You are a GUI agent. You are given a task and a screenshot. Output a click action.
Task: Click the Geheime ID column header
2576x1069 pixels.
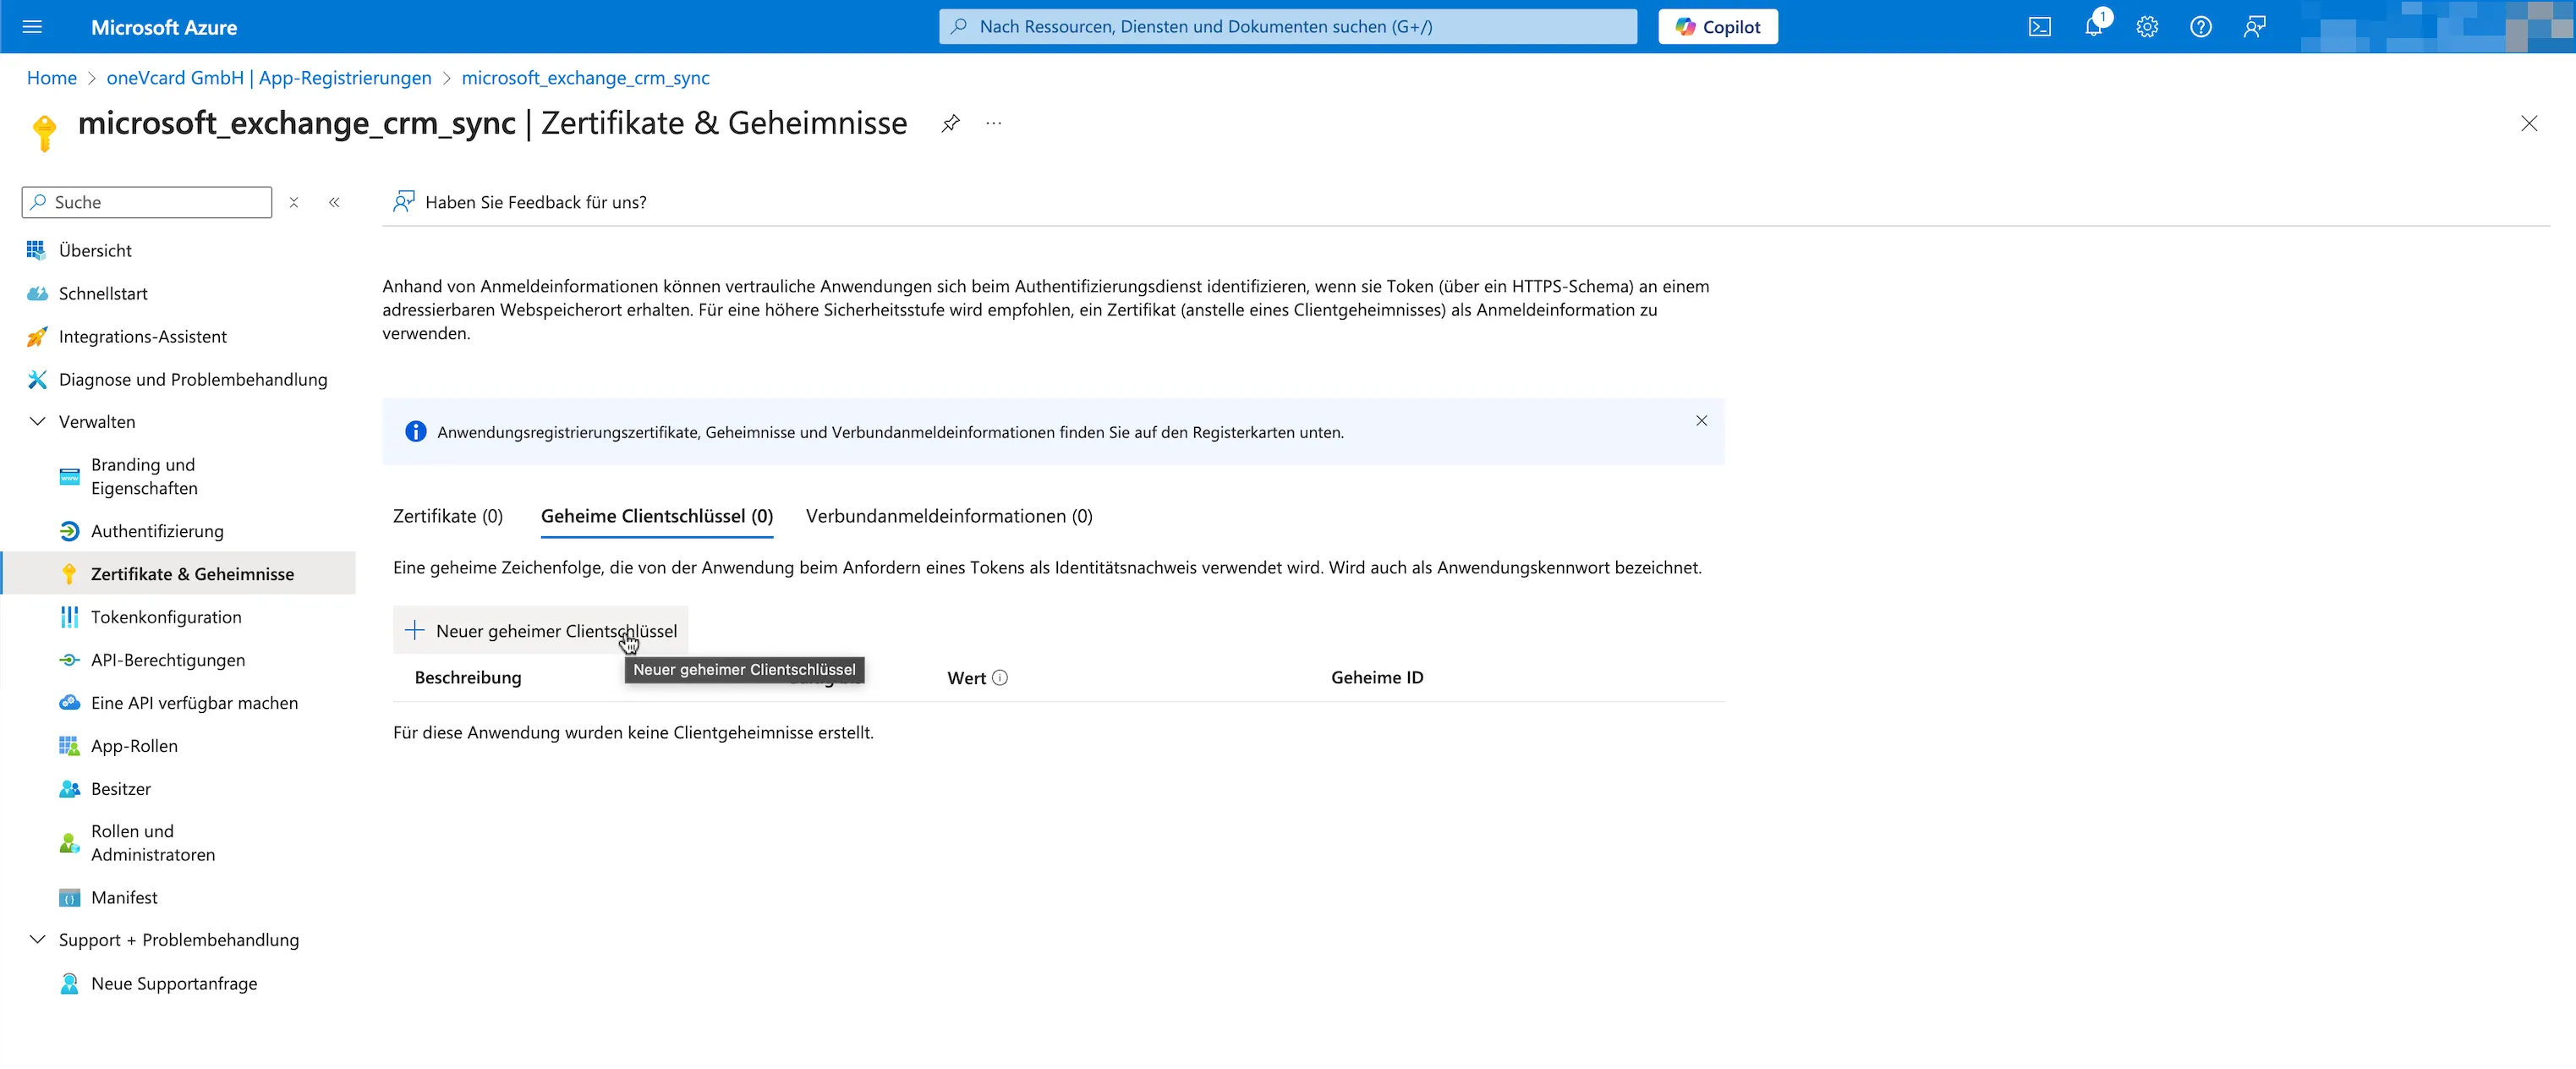click(x=1377, y=678)
